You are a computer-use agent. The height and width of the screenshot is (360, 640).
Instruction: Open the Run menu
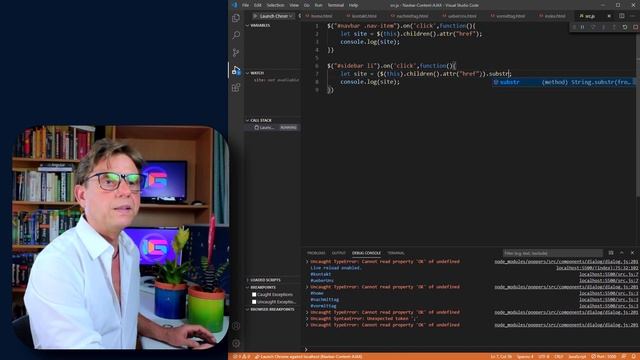[318, 5]
